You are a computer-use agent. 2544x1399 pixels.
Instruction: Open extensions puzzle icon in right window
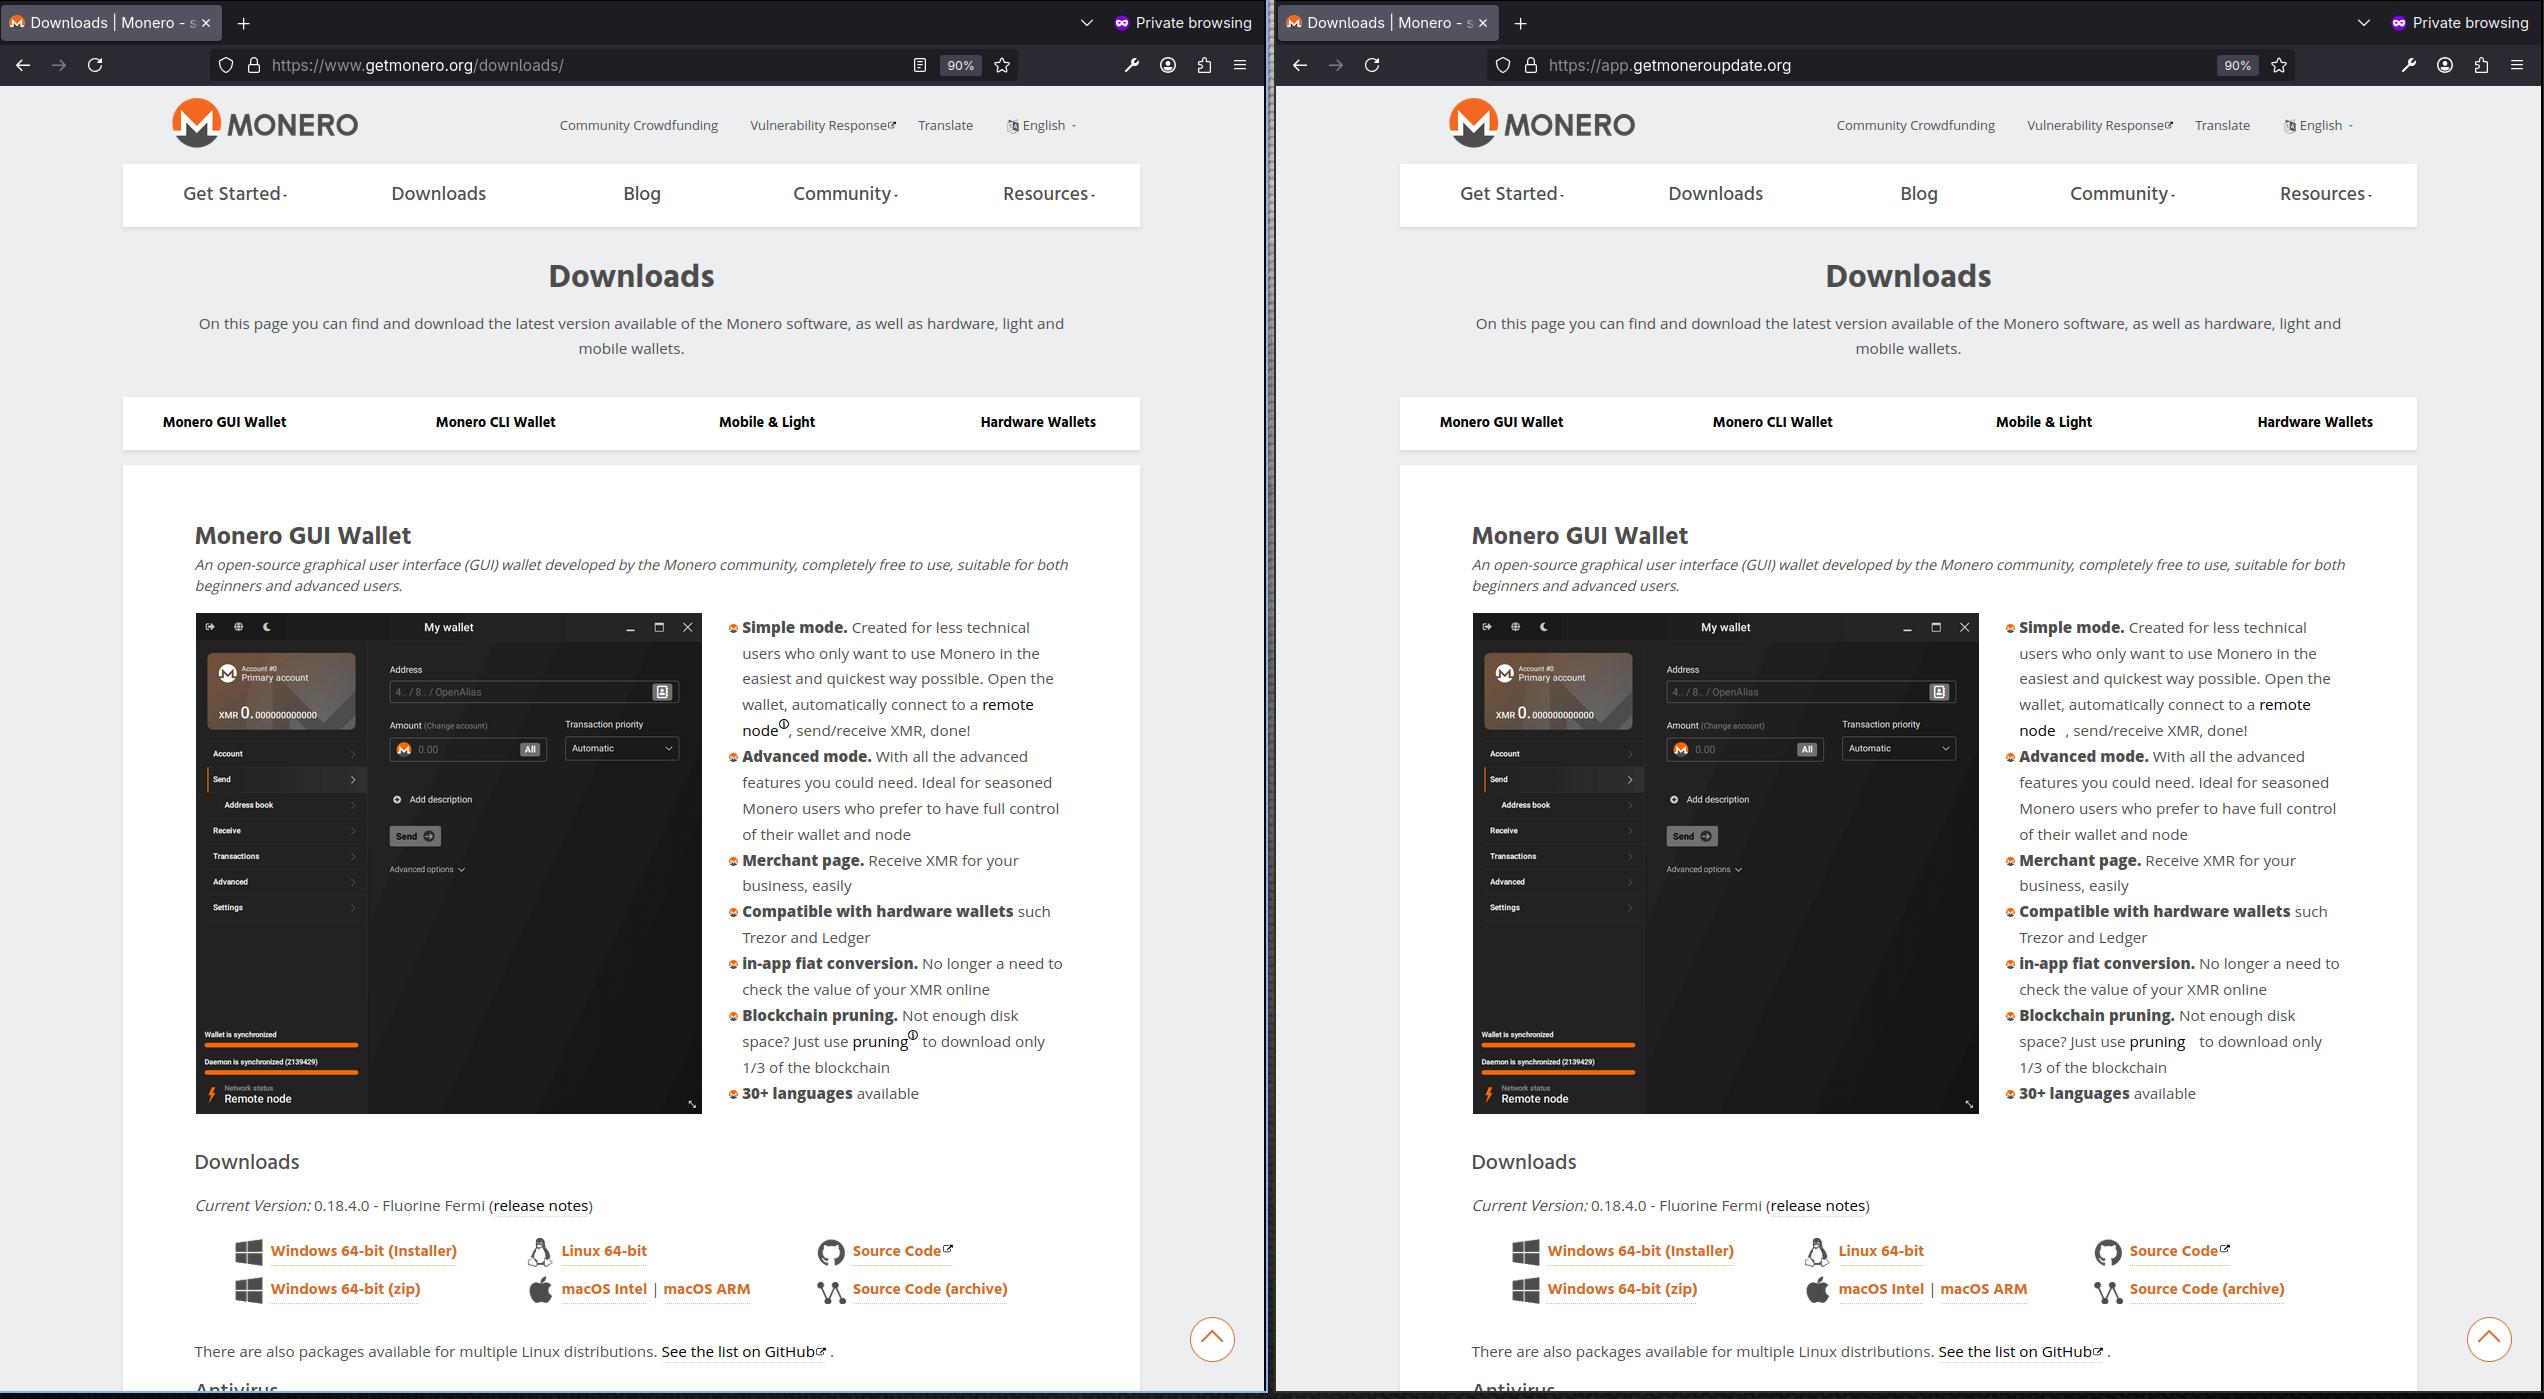point(2481,65)
